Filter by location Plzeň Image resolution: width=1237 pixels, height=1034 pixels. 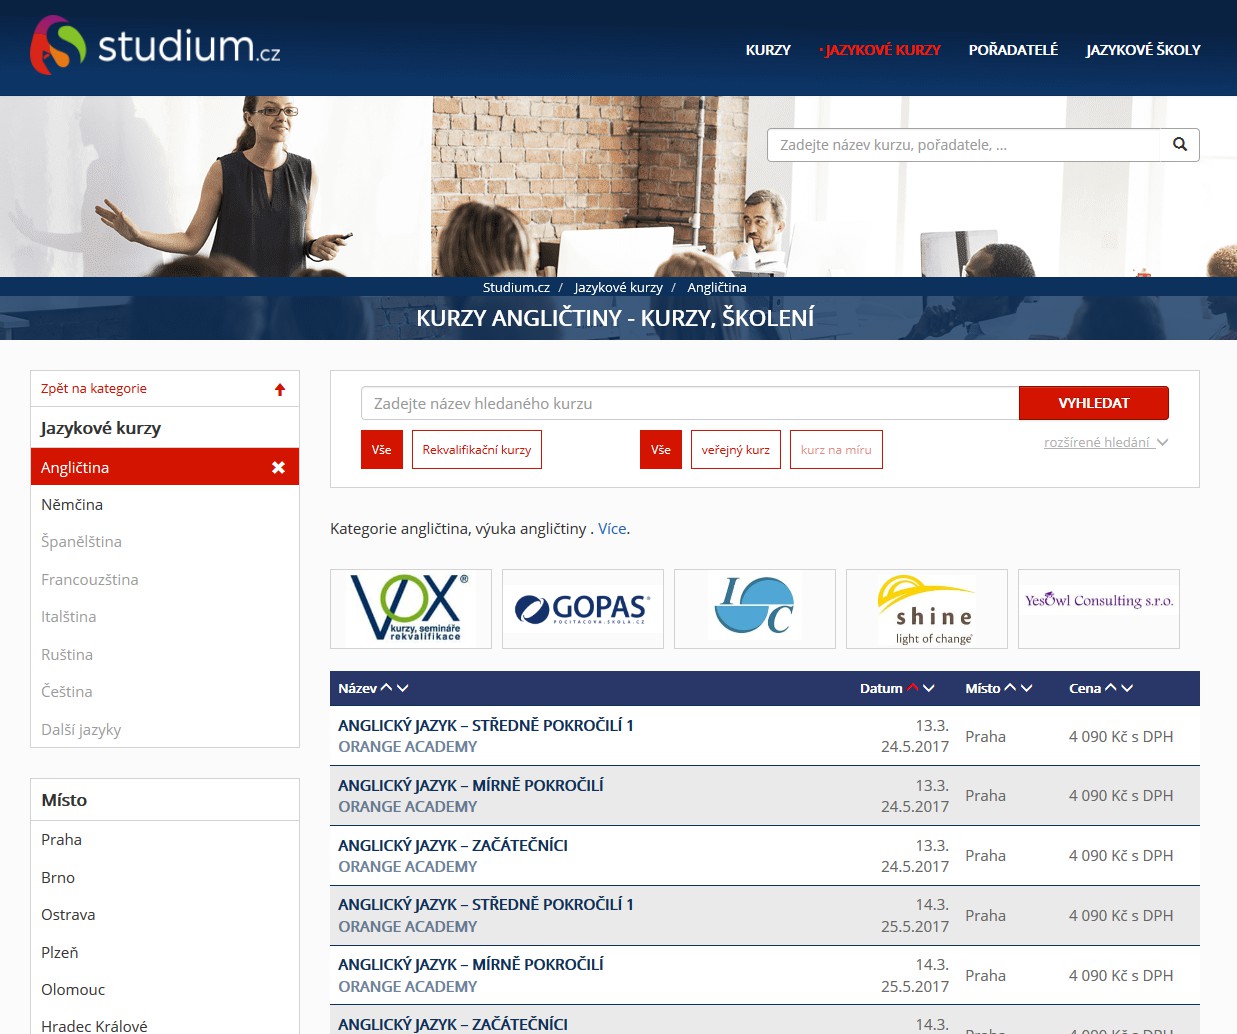click(x=165, y=953)
